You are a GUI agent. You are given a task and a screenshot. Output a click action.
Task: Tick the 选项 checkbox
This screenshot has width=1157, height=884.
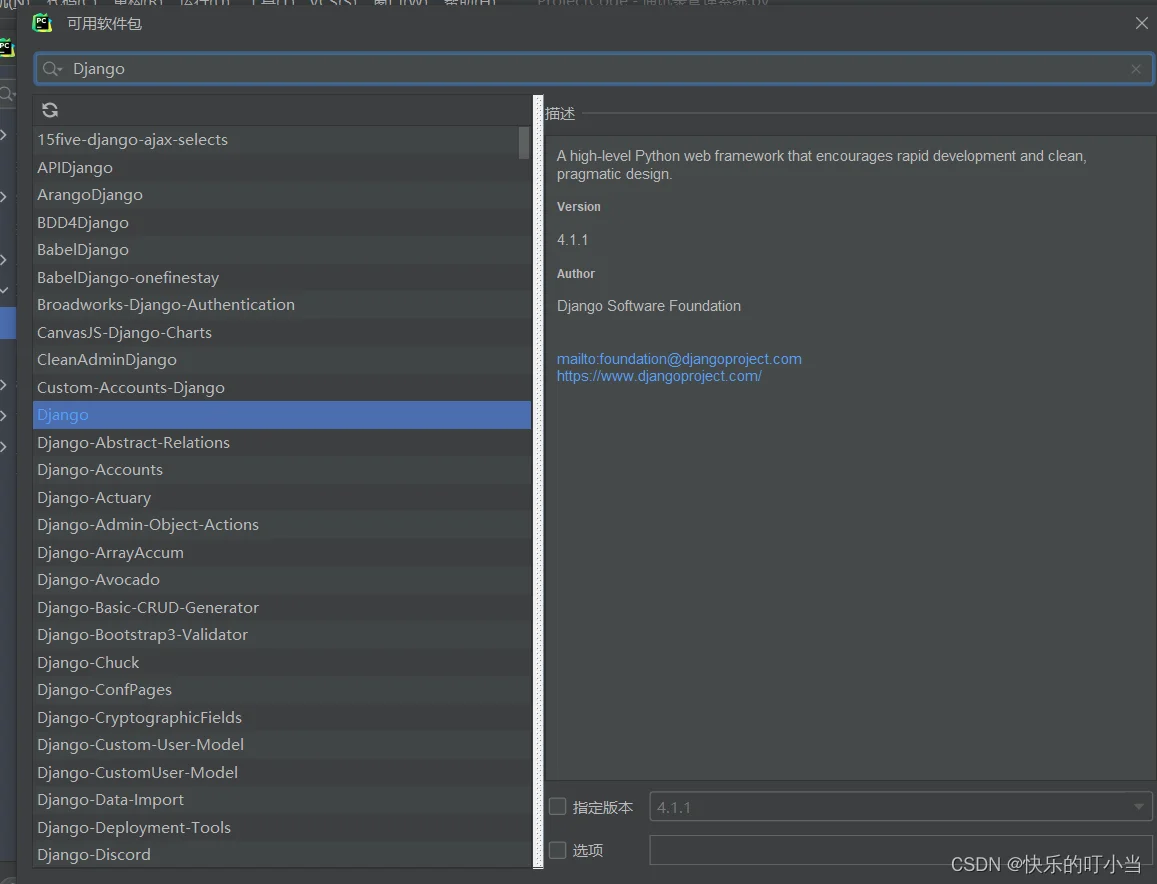point(558,850)
